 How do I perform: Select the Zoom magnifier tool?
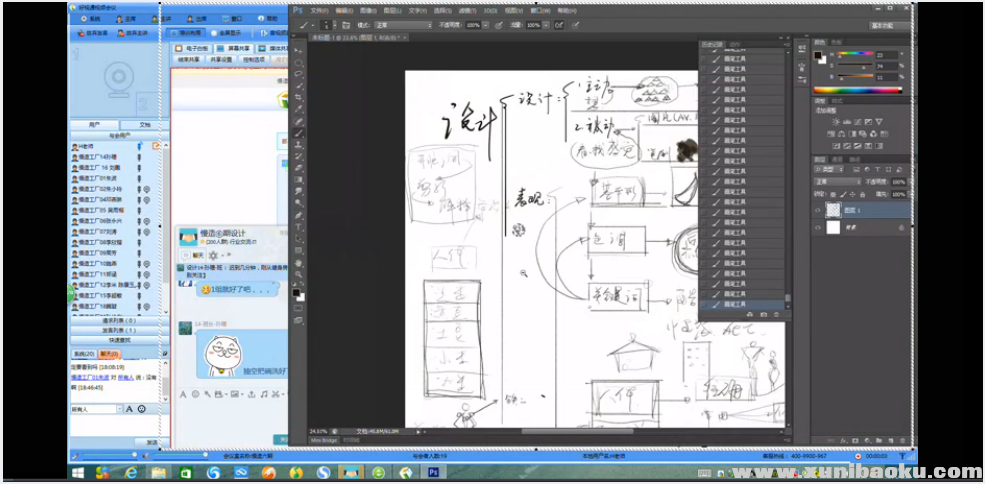[x=298, y=274]
